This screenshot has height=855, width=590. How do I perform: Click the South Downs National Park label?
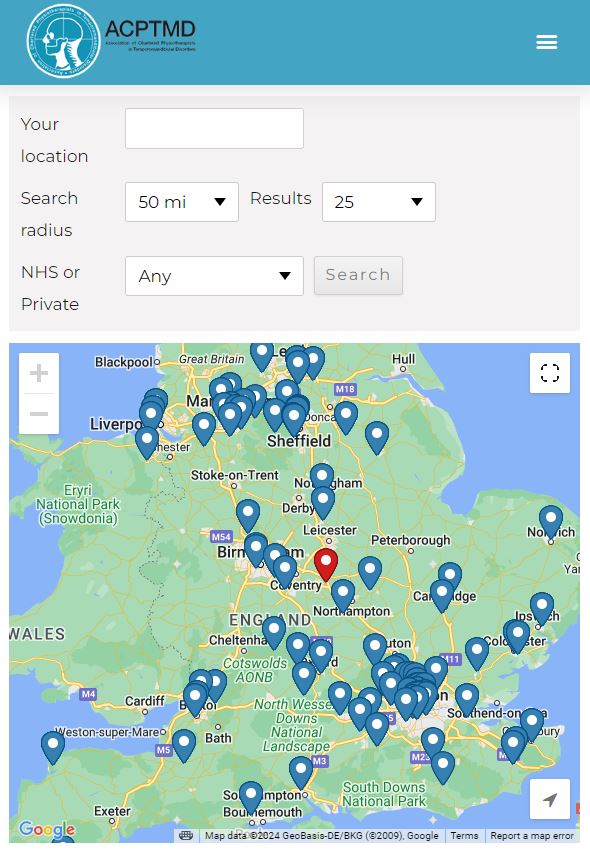(384, 794)
